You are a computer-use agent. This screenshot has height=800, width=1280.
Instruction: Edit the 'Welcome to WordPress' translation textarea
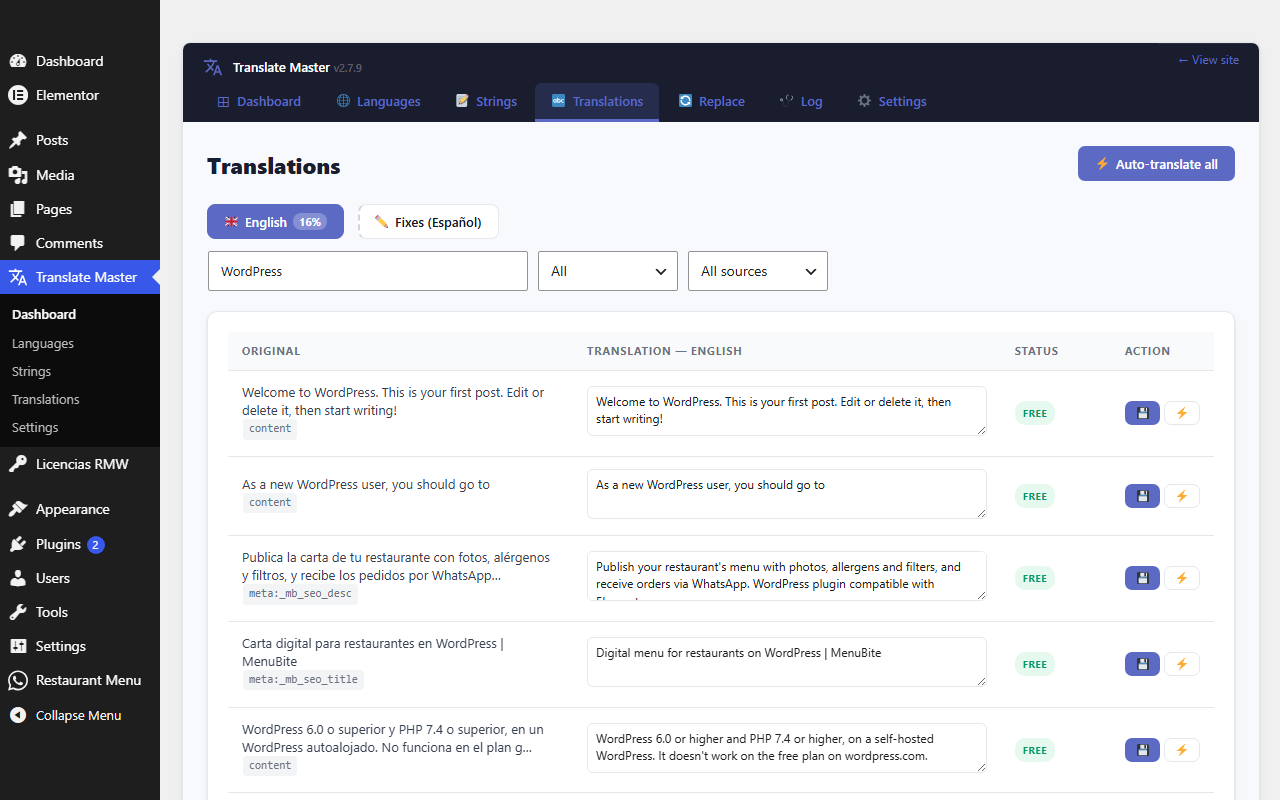tap(787, 411)
